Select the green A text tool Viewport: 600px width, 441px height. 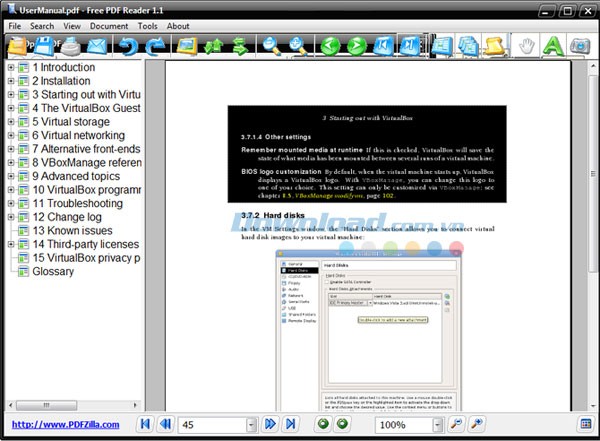pyautogui.click(x=553, y=46)
